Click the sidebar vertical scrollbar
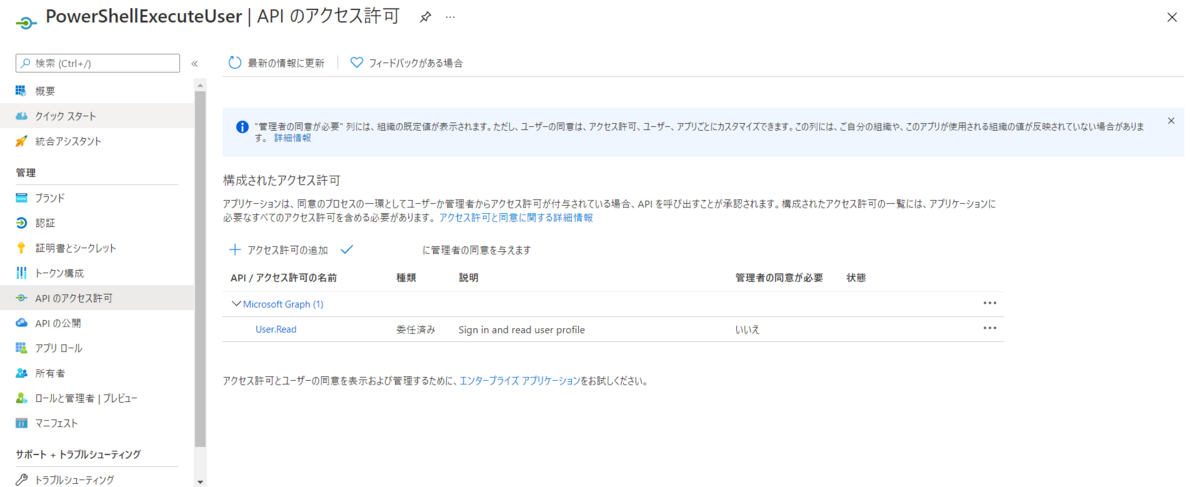This screenshot has height=487, width=1200. pyautogui.click(x=200, y=268)
